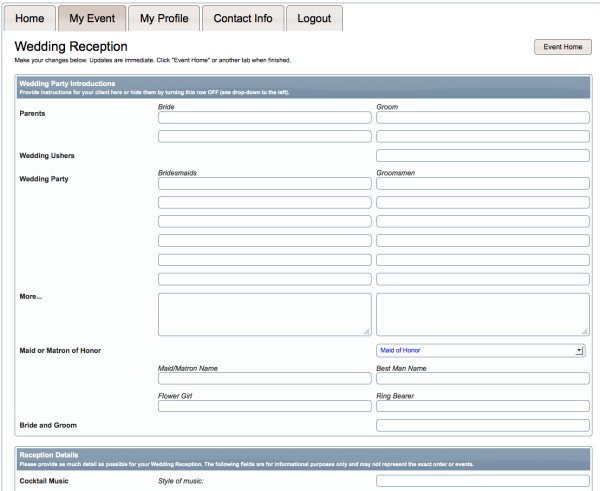The height and width of the screenshot is (491, 600).
Task: Open the Home tab
Action: (x=29, y=19)
